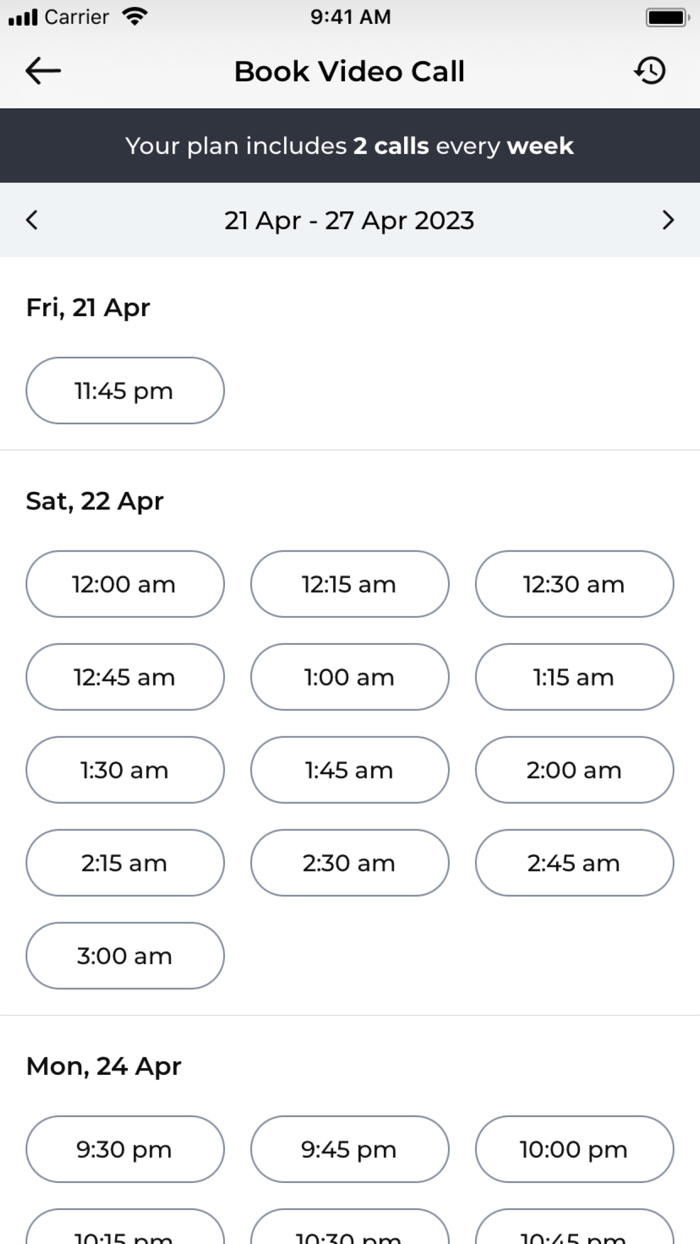Book the 12:00 am Saturday slot
The height and width of the screenshot is (1244, 700).
click(125, 584)
